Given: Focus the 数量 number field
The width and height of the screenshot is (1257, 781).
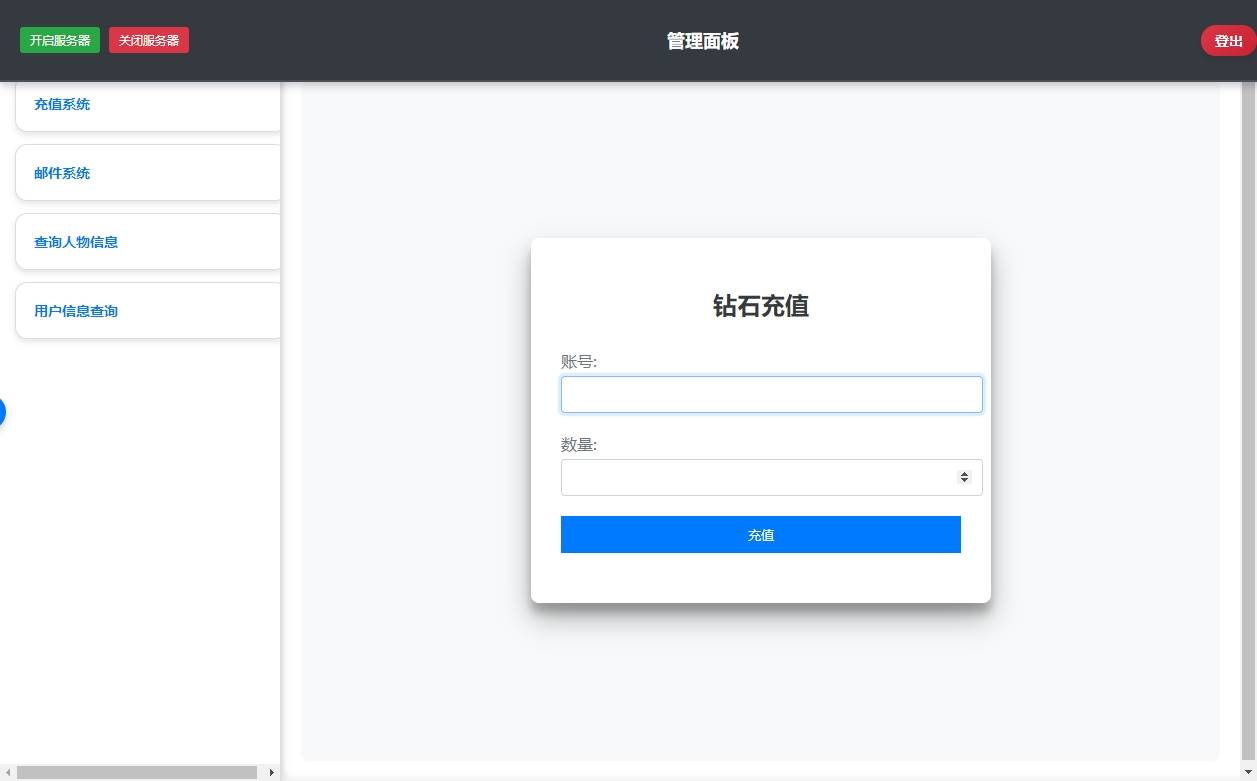Looking at the screenshot, I should click(771, 477).
